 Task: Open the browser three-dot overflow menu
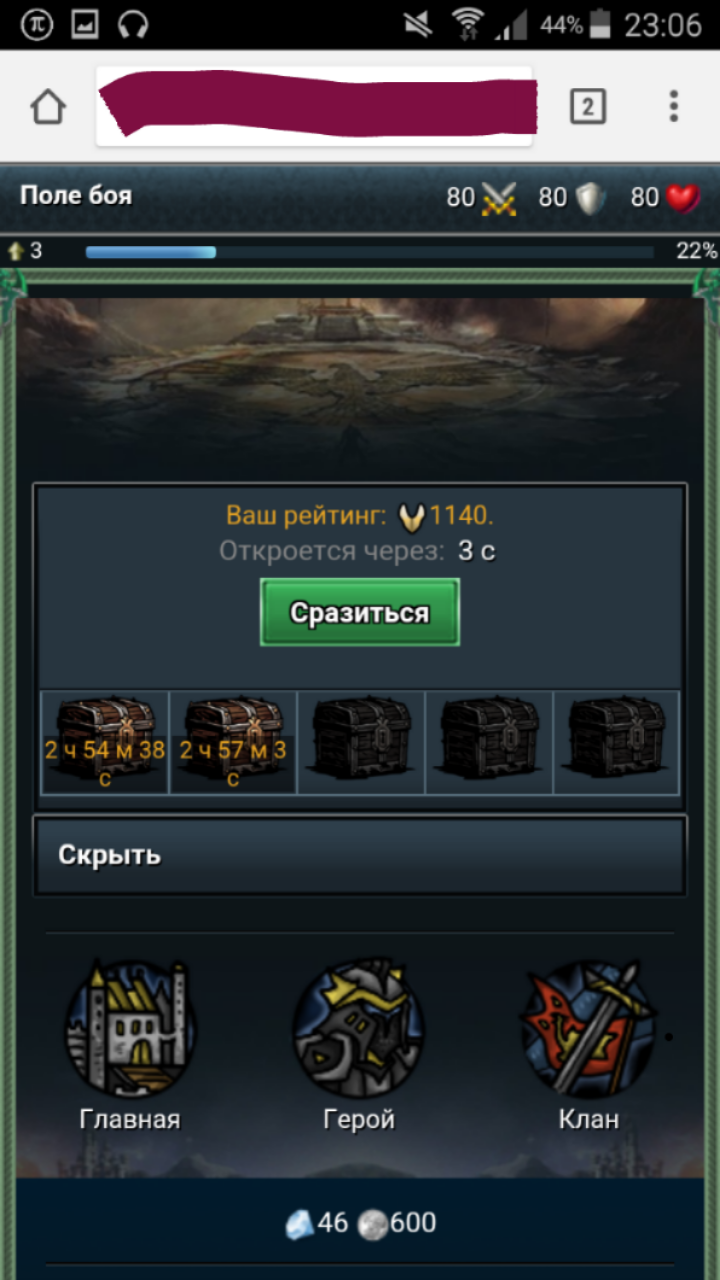tap(674, 106)
